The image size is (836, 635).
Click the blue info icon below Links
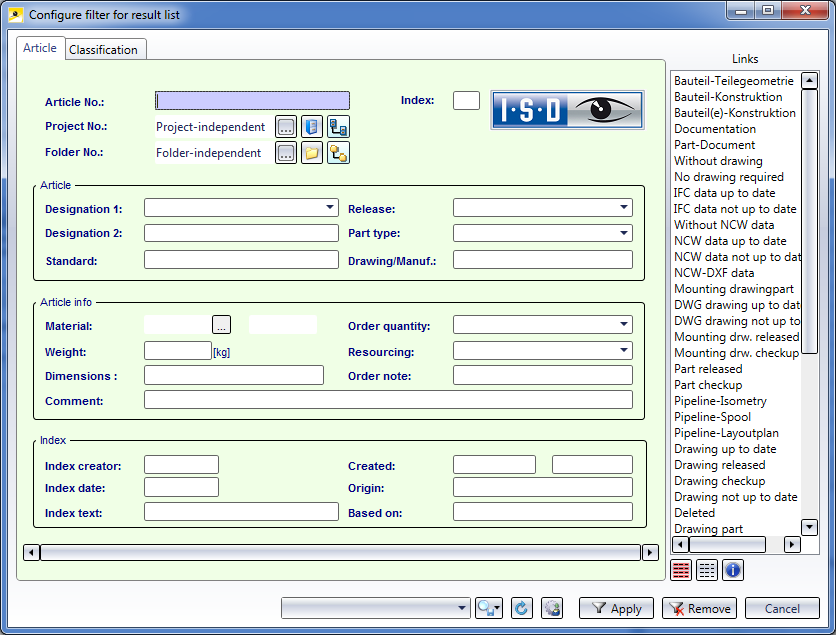[733, 570]
